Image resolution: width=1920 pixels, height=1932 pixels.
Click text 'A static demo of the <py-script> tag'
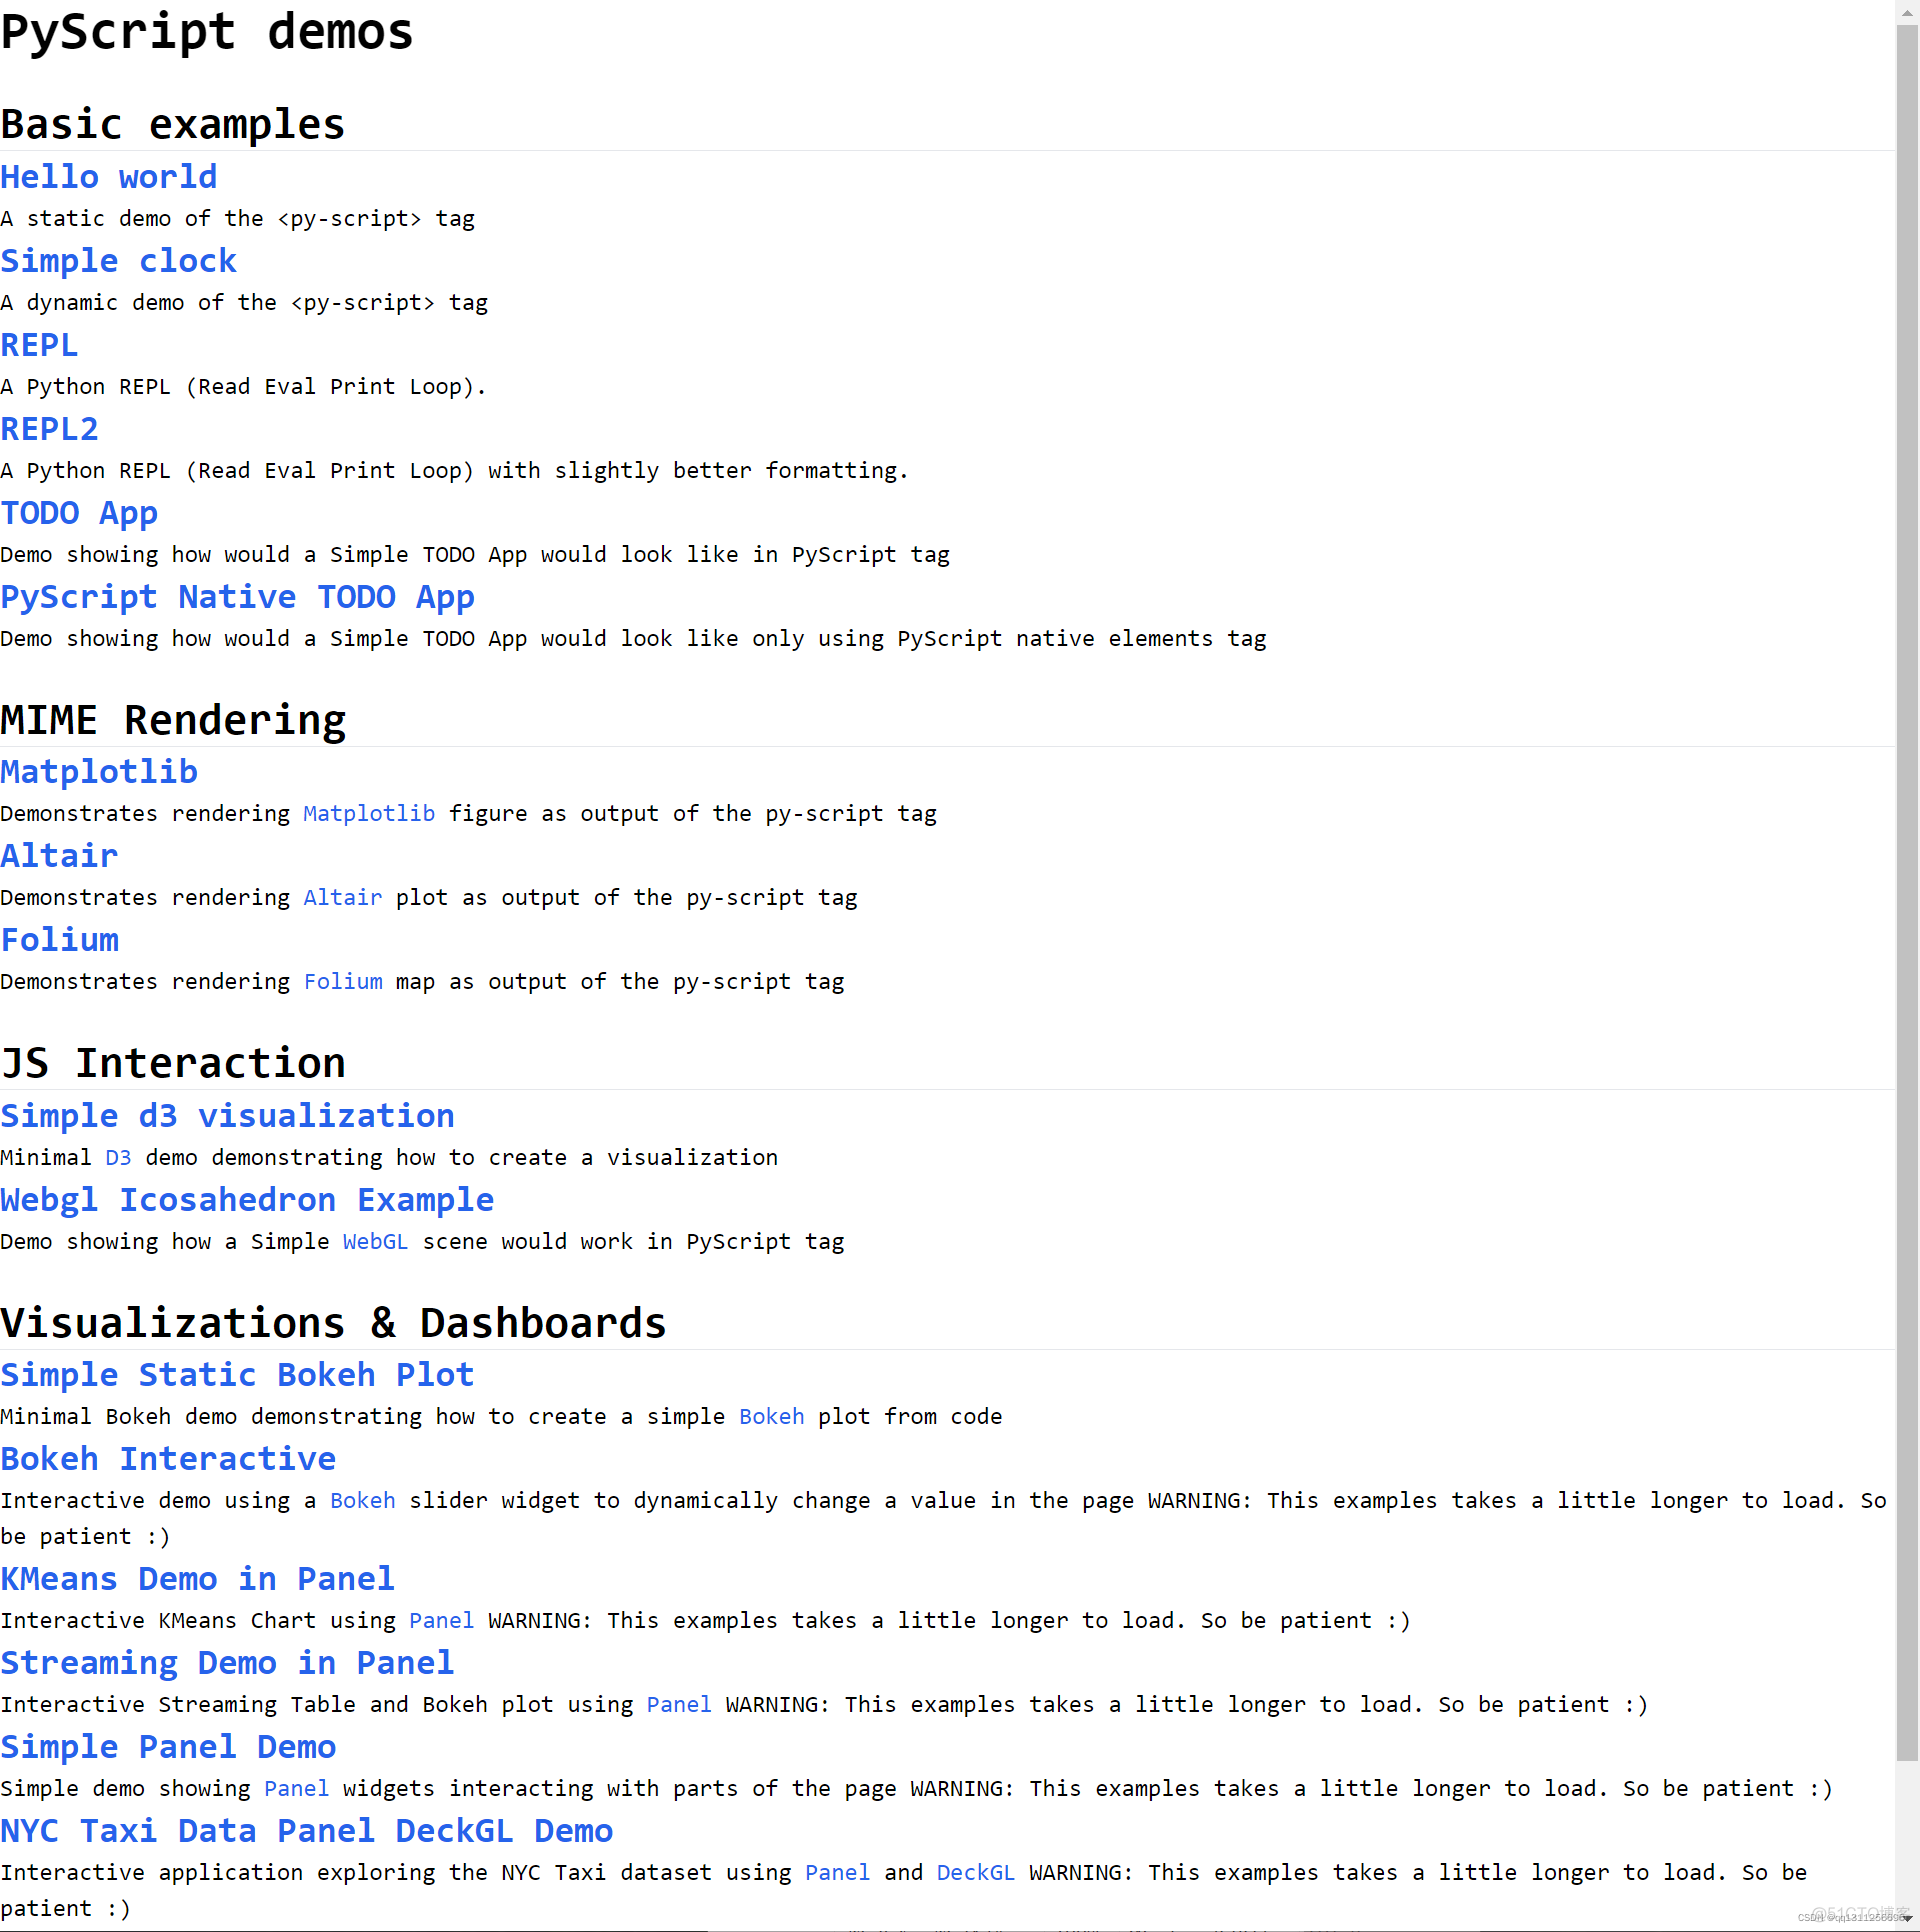pyautogui.click(x=238, y=219)
